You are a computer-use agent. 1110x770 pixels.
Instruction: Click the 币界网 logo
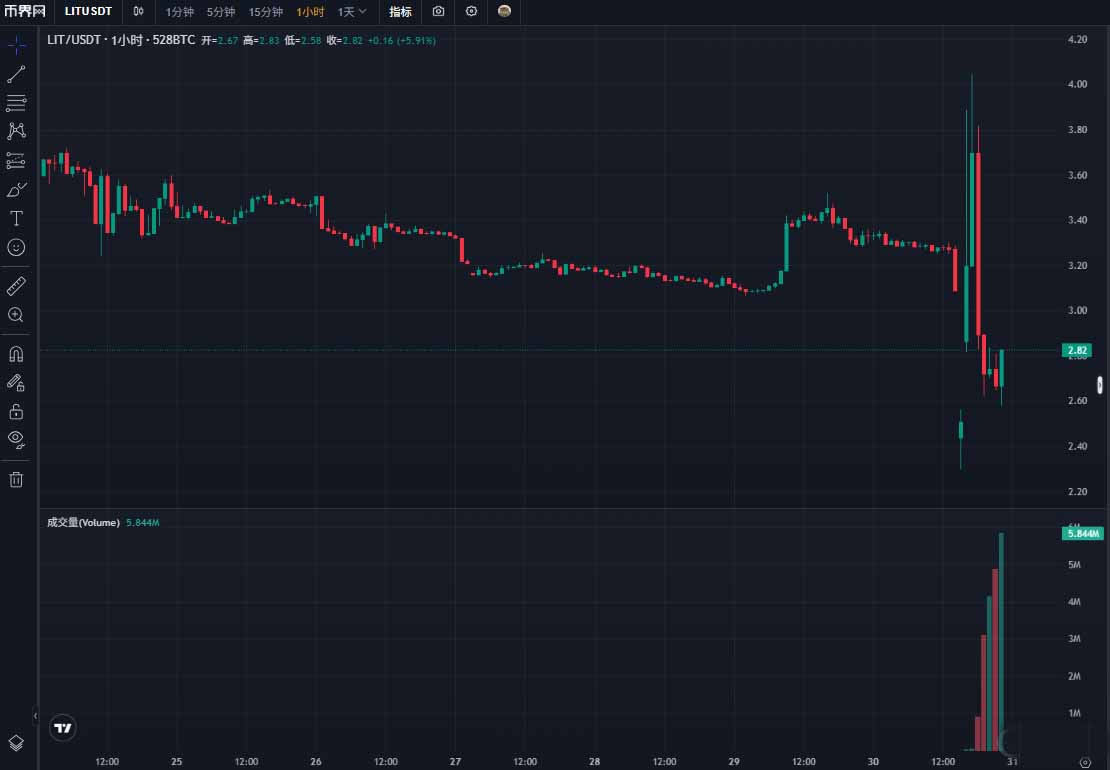24,12
